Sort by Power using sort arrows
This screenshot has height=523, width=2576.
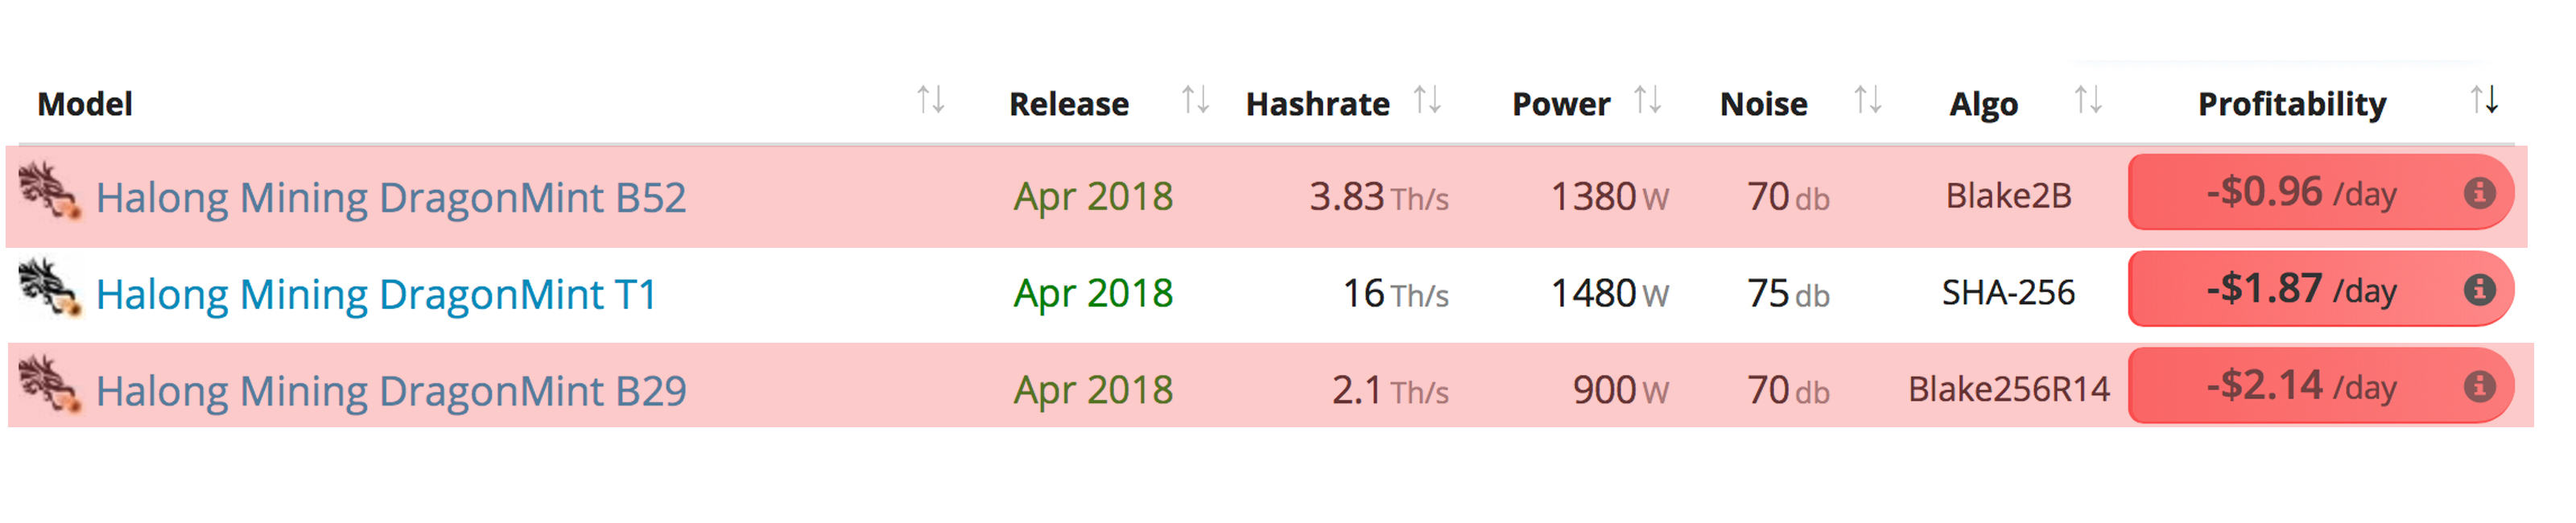1647,101
